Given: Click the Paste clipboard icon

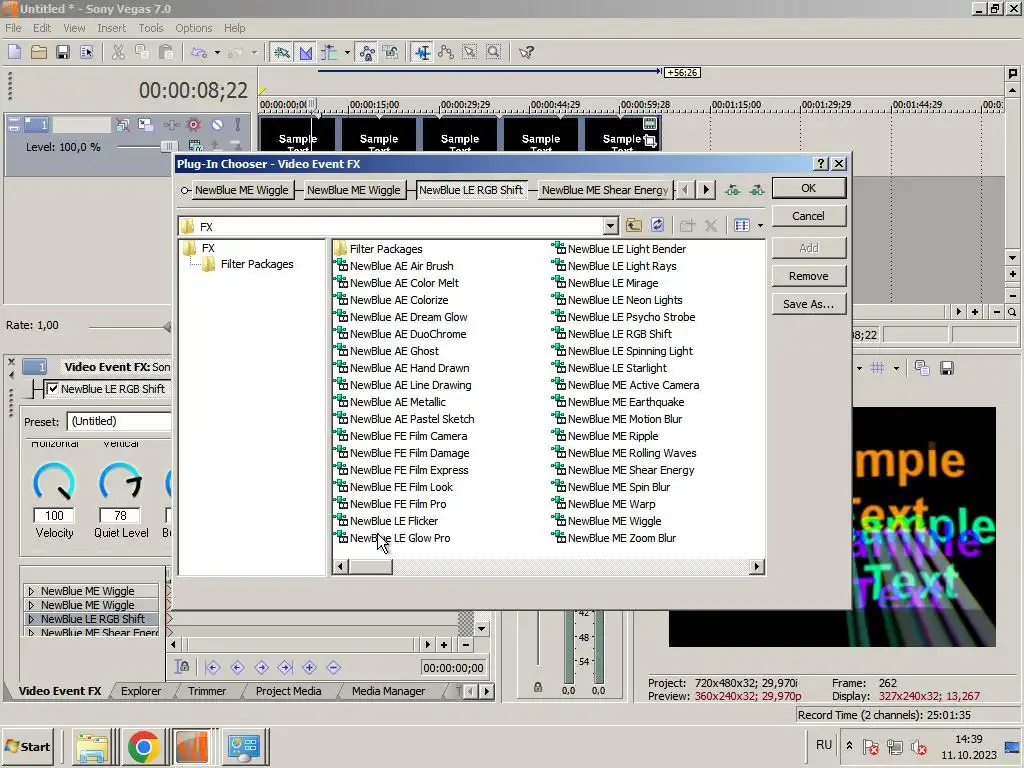Looking at the screenshot, I should click(x=166, y=52).
